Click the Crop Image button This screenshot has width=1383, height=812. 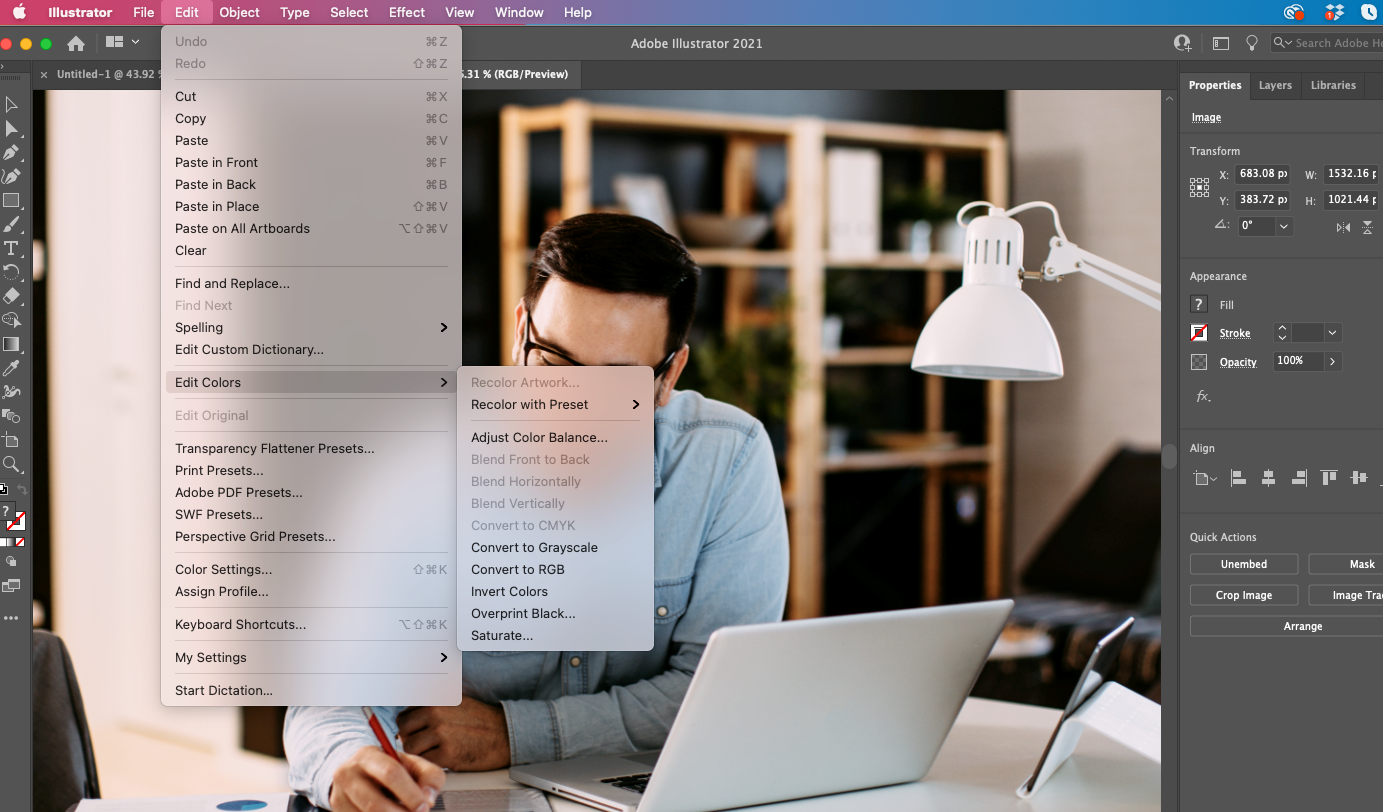[x=1243, y=595]
